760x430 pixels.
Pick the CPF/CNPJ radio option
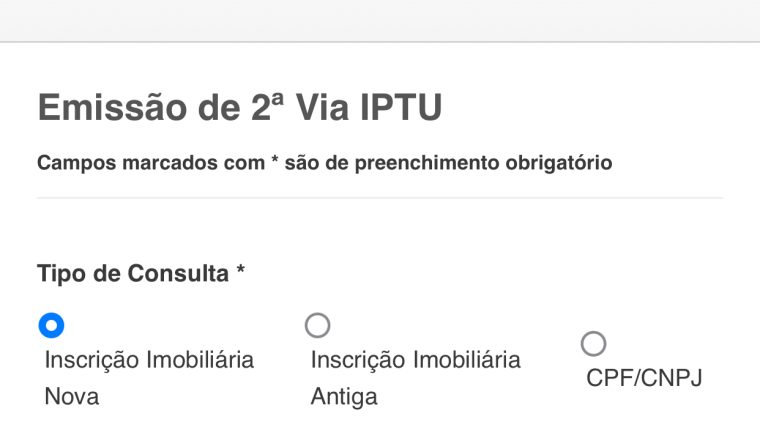(593, 344)
